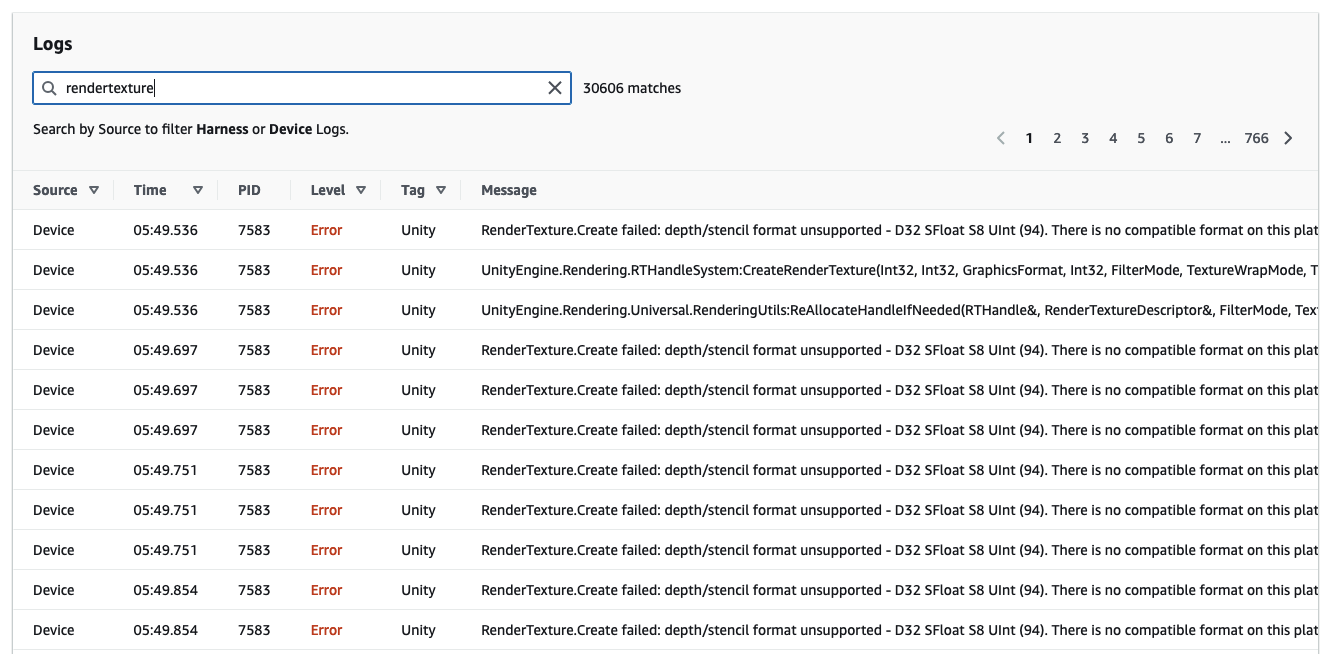Go to next page of logs
Image resolution: width=1325 pixels, height=654 pixels.
[x=1288, y=138]
